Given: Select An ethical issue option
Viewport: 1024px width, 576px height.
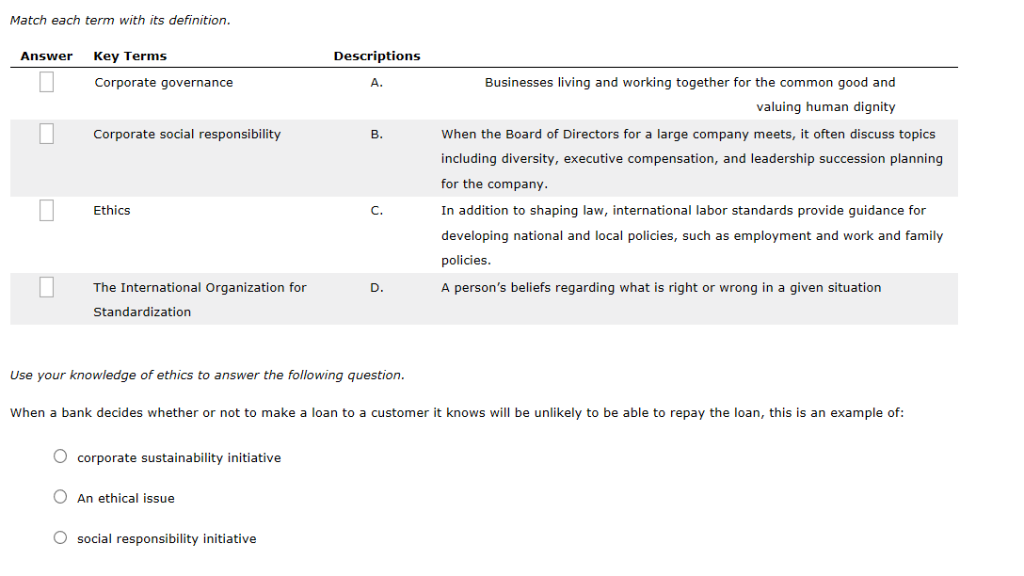Looking at the screenshot, I should coord(60,497).
